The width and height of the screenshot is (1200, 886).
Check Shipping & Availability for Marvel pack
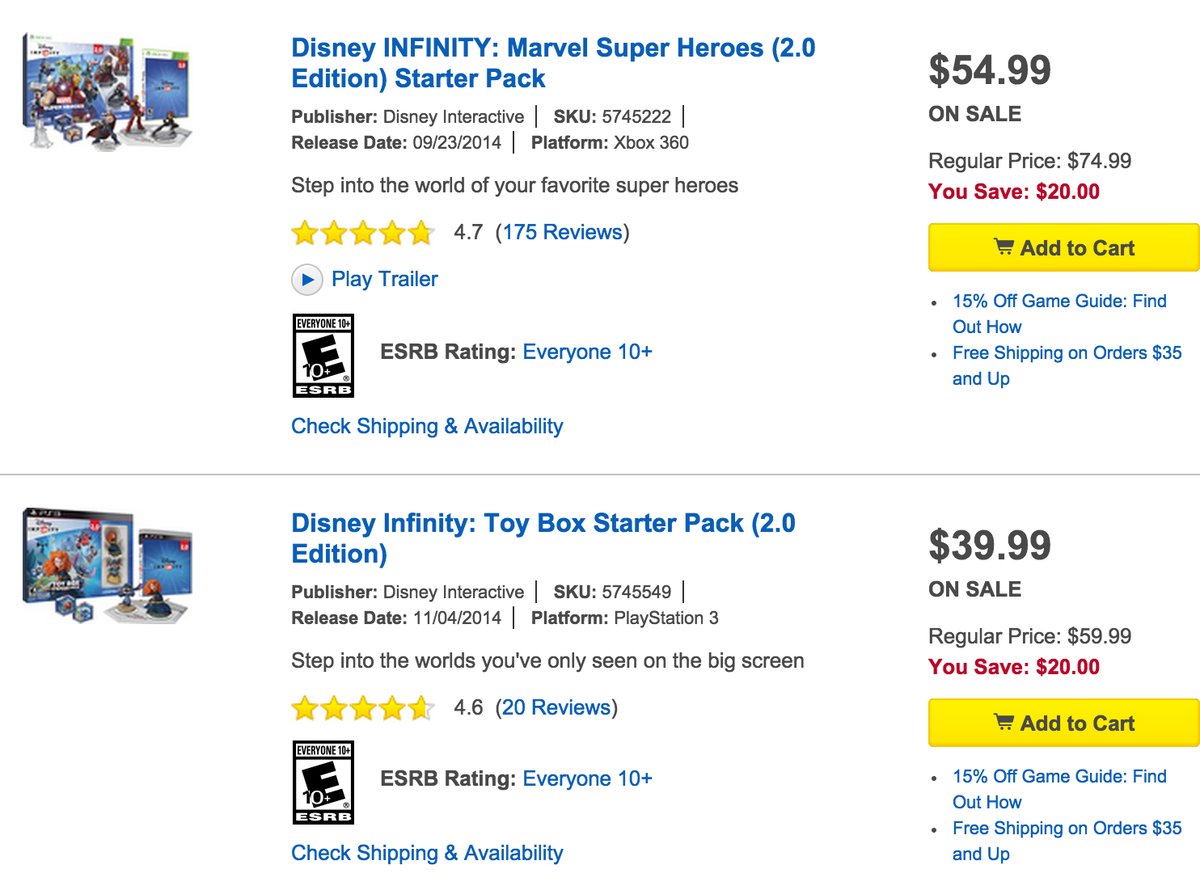[x=427, y=427]
